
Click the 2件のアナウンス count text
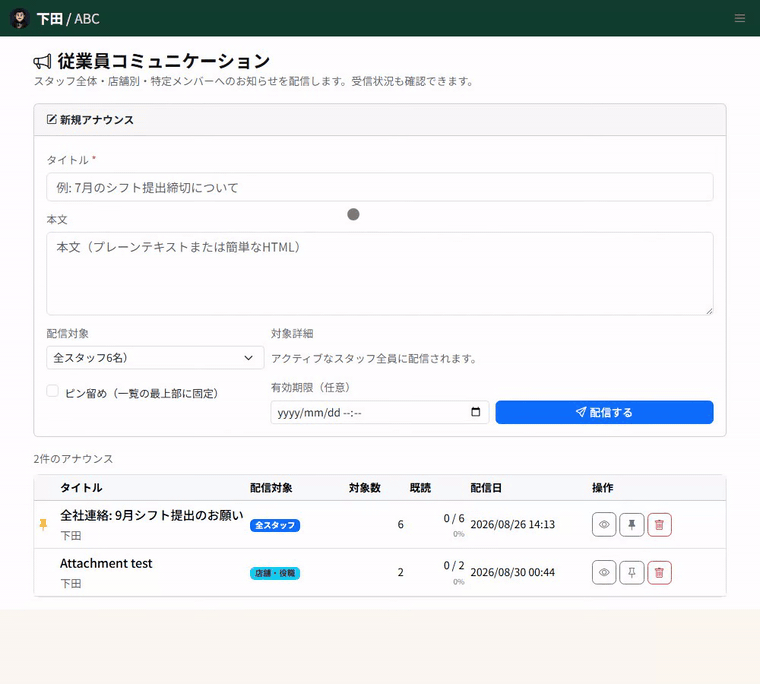click(x=73, y=459)
